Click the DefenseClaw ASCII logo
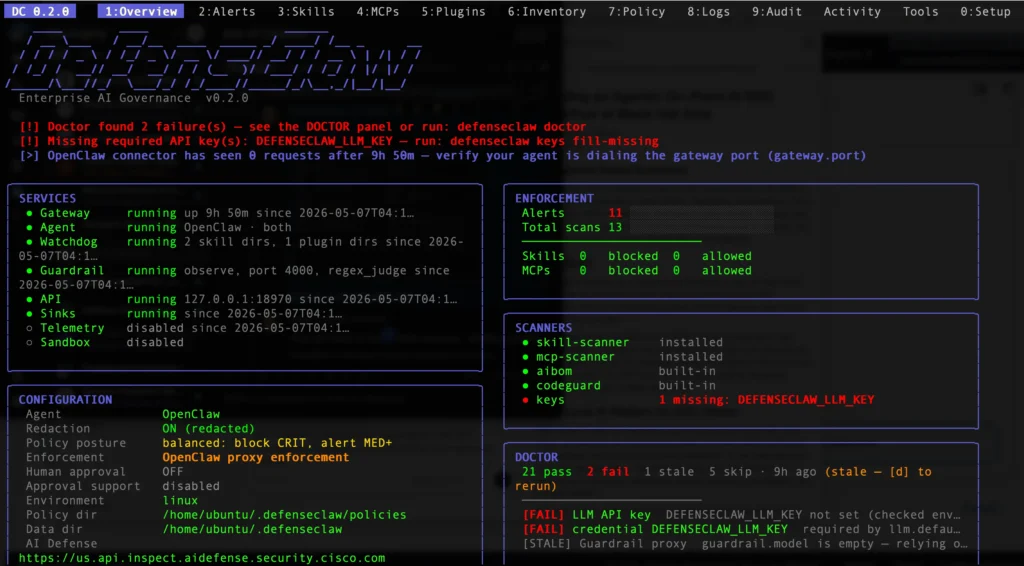Screen dimensions: 1024x566 213,60
